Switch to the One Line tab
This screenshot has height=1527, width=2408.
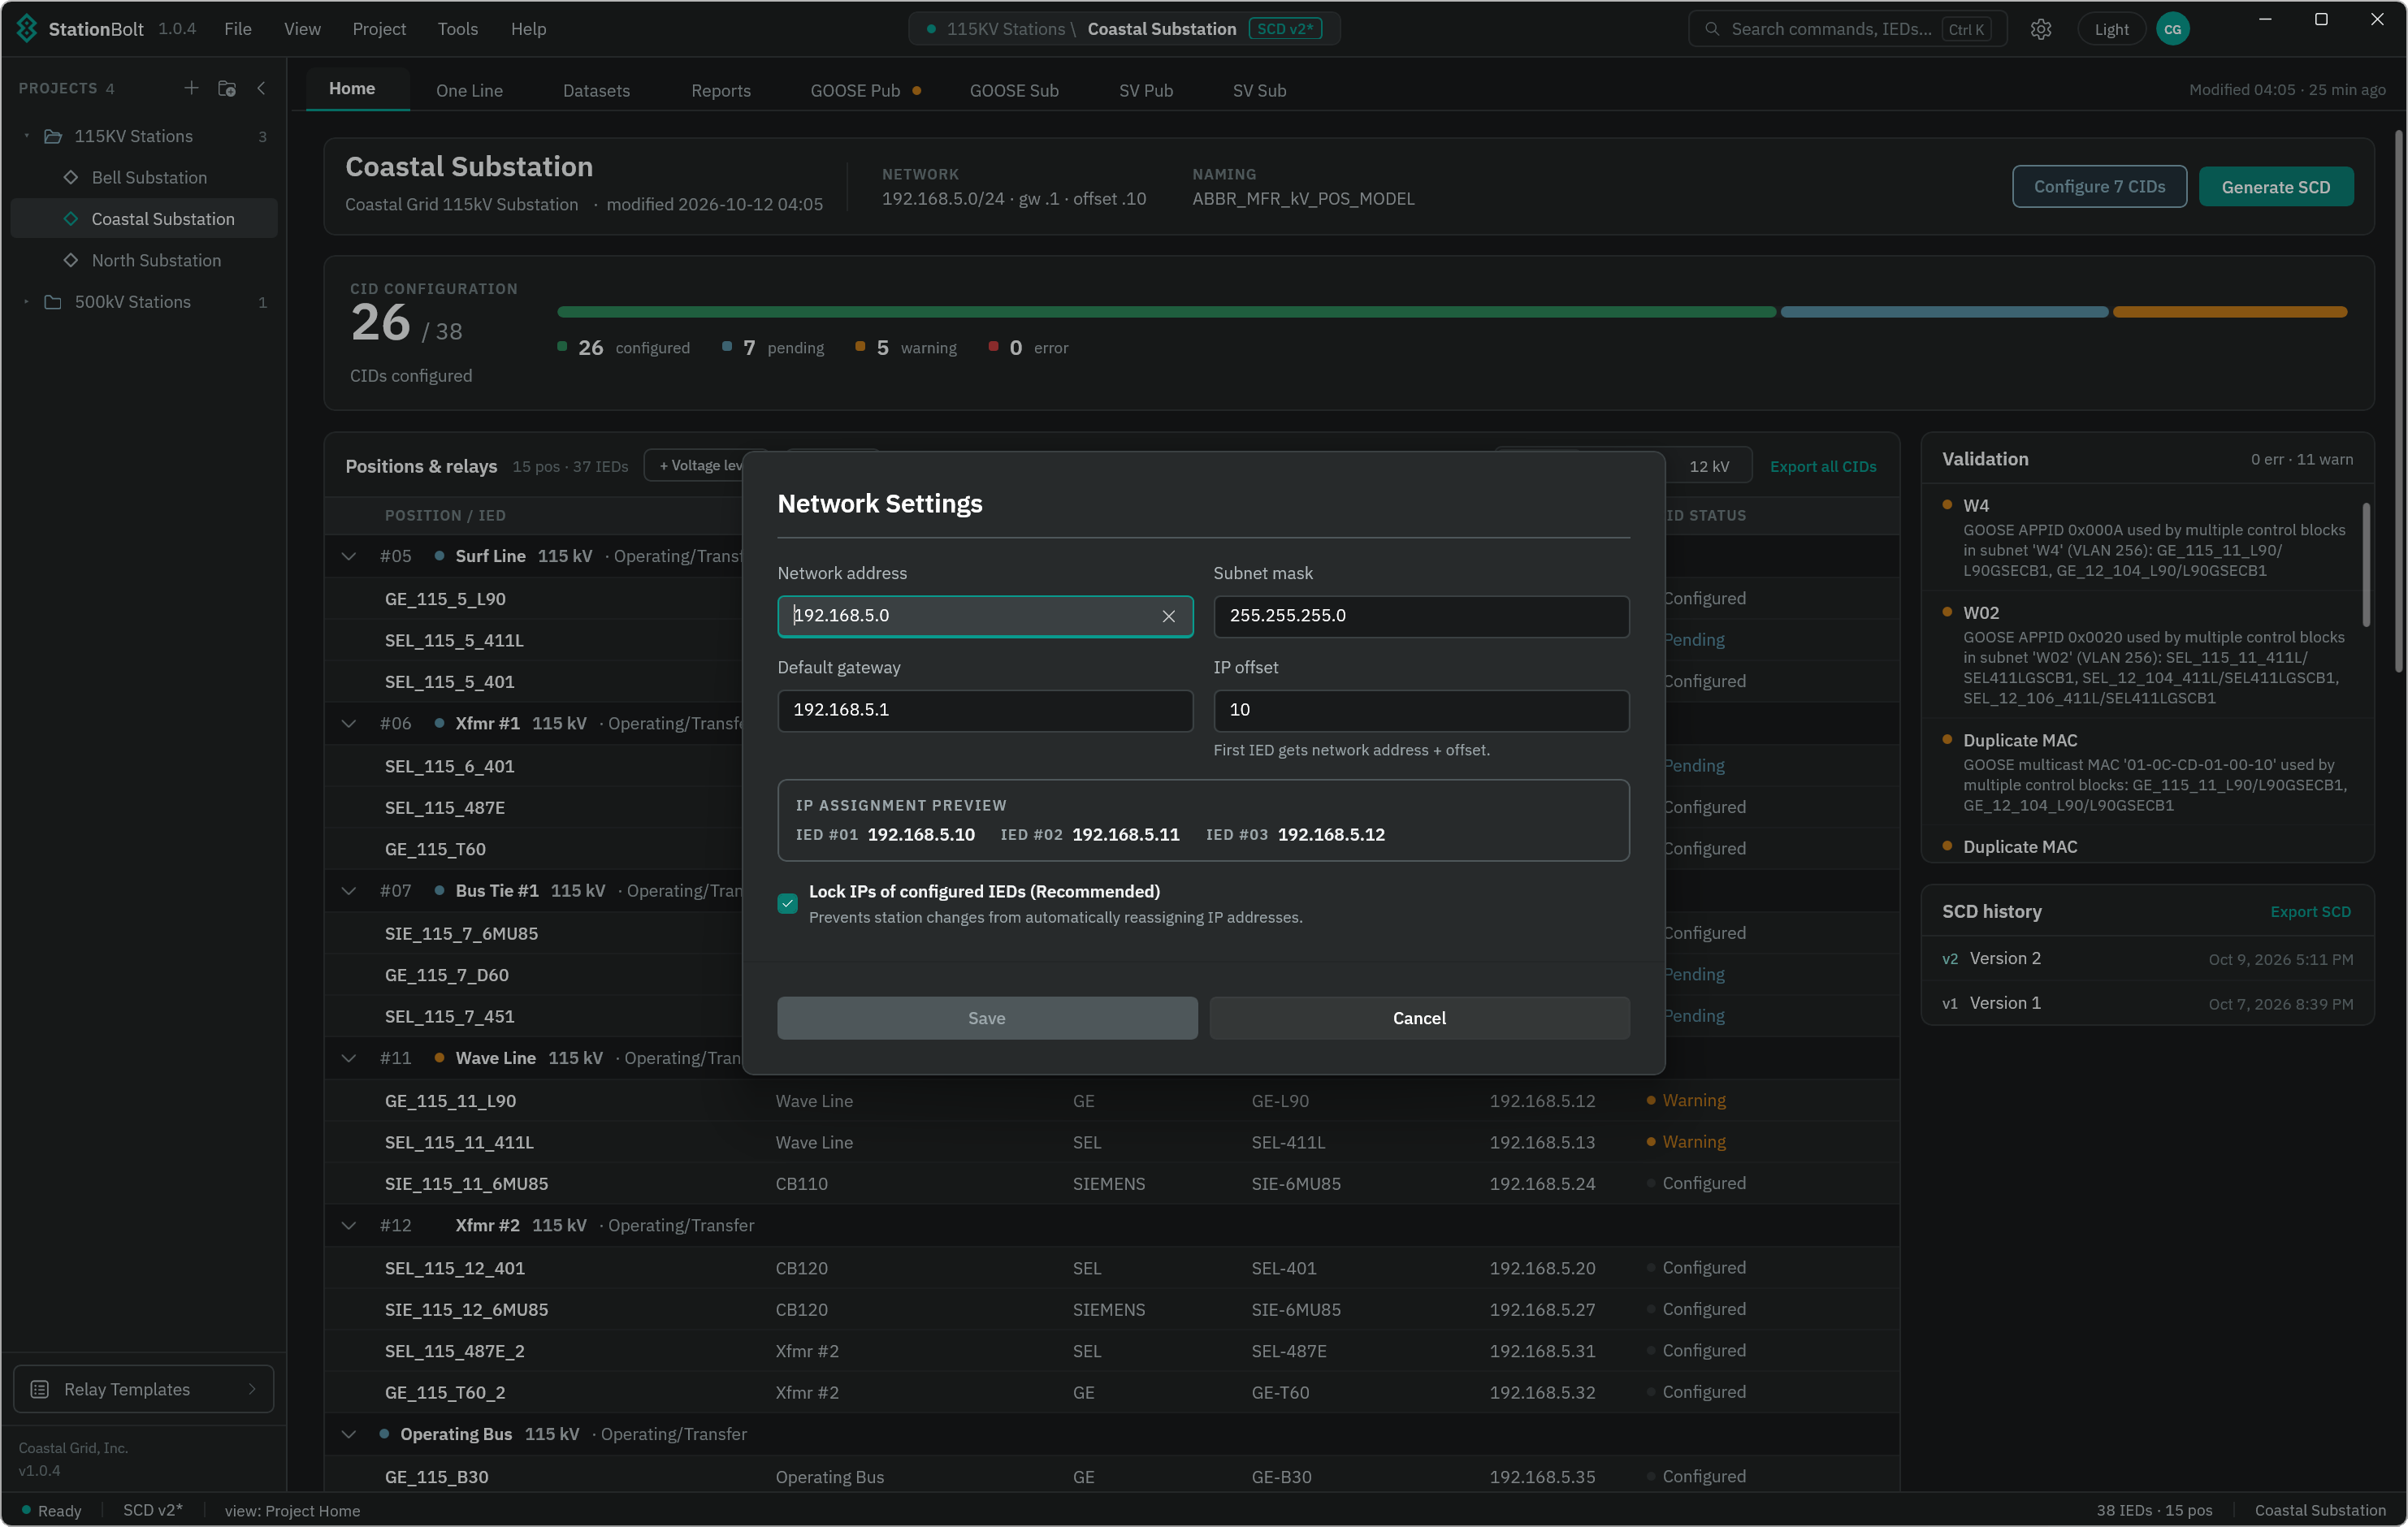click(x=469, y=90)
